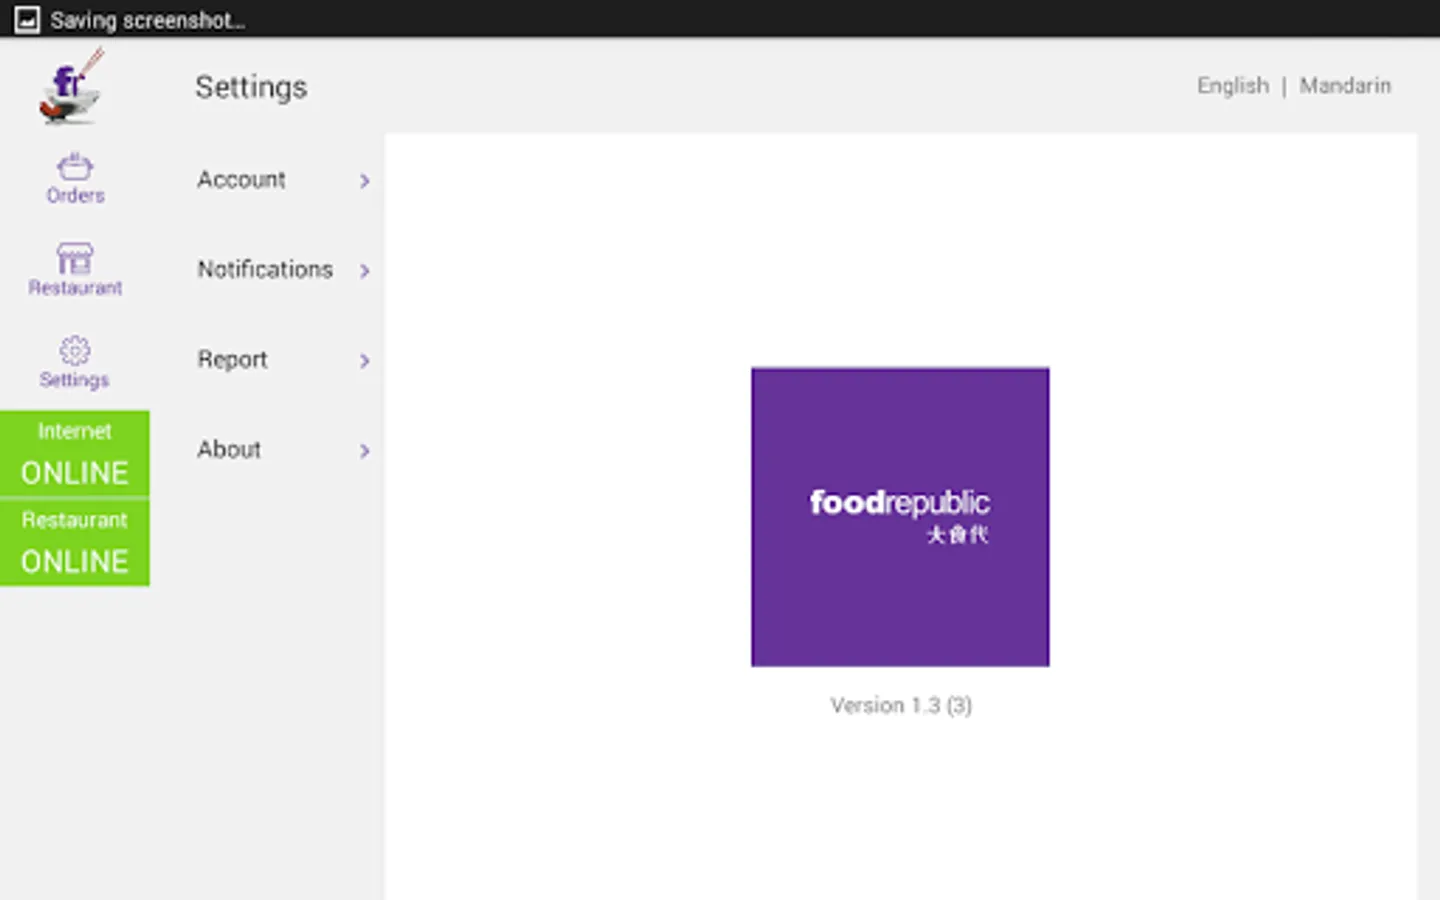Open the Report settings item
Screen dimensions: 1440x900
(x=284, y=360)
